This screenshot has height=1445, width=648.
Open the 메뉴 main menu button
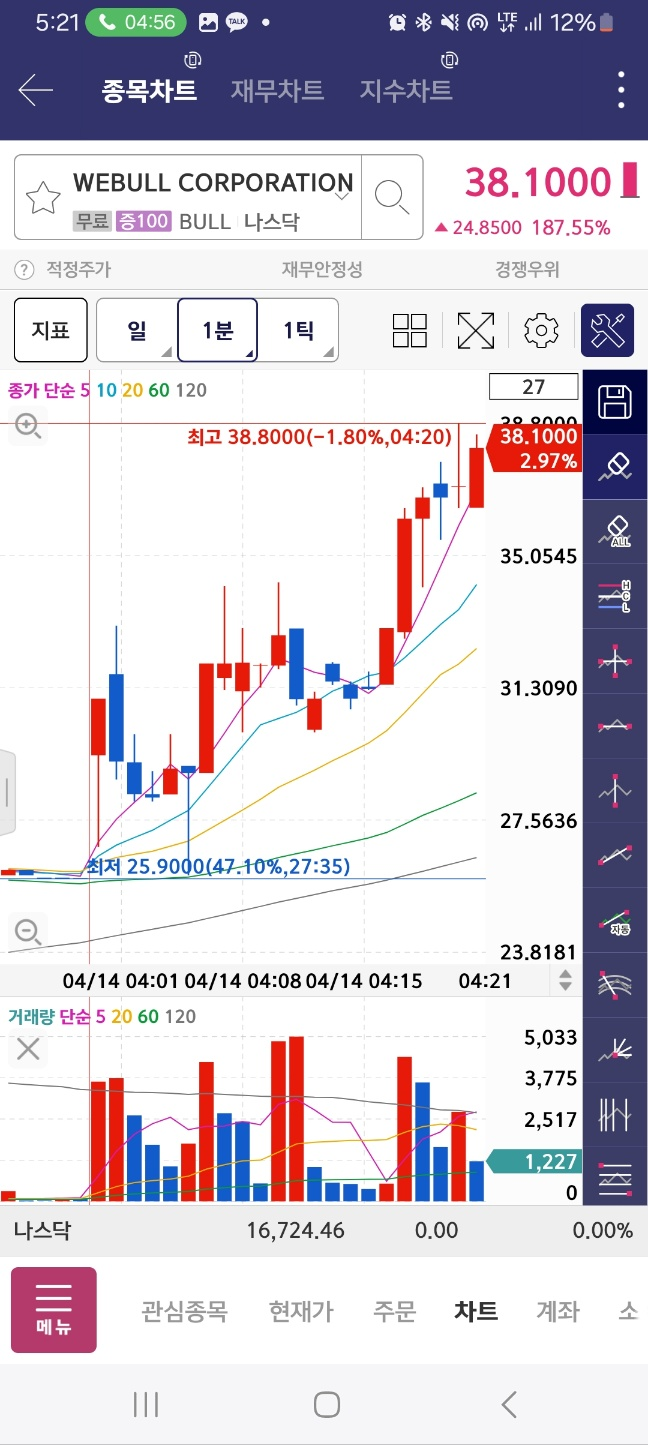click(54, 1310)
